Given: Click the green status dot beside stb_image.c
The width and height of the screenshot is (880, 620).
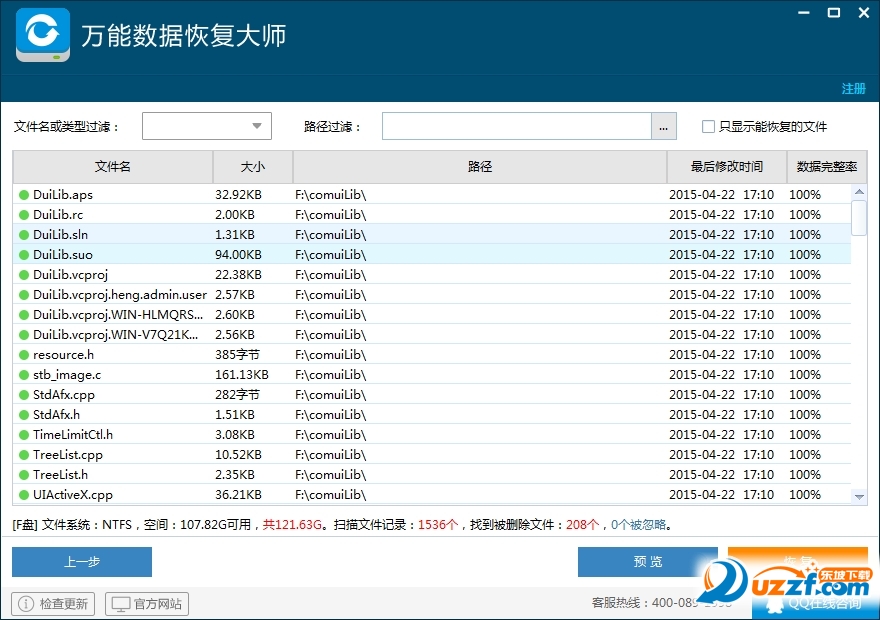Looking at the screenshot, I should (x=24, y=375).
